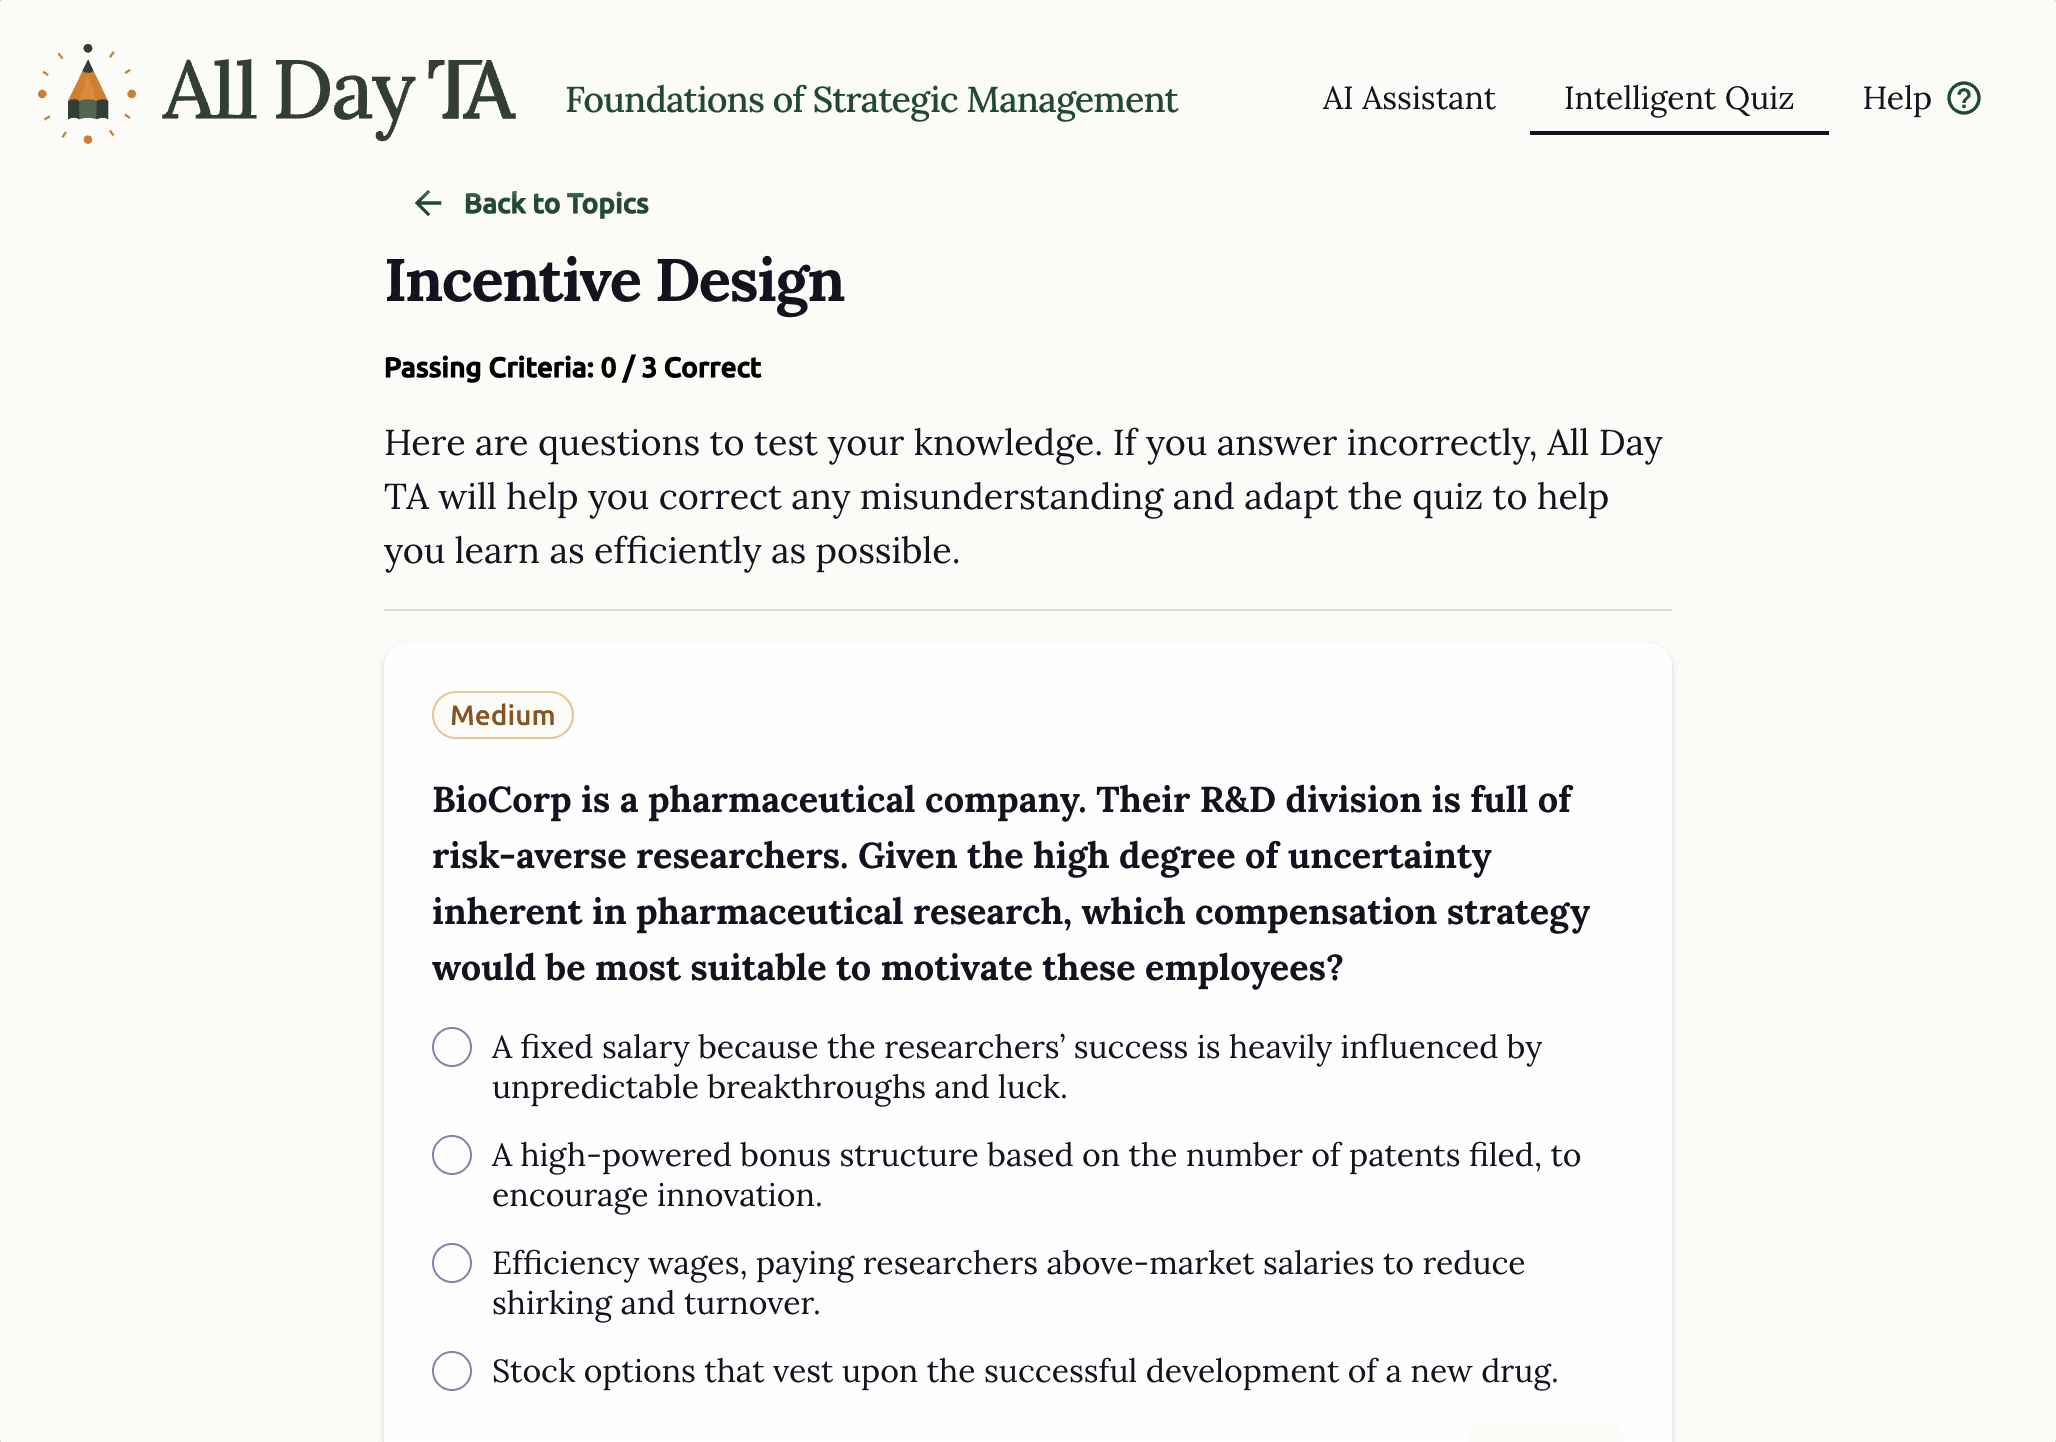Go back via Back to Topics text
This screenshot has height=1442, width=2056.
click(556, 204)
